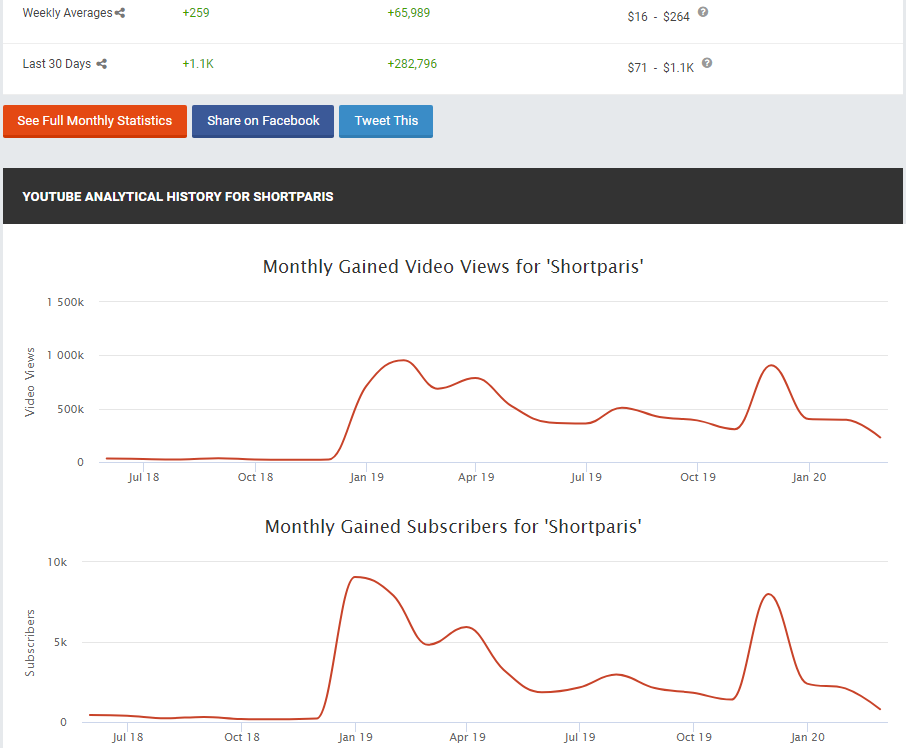Click Jan 20 label on subscribers chart
Image resolution: width=906 pixels, height=748 pixels.
coord(808,737)
